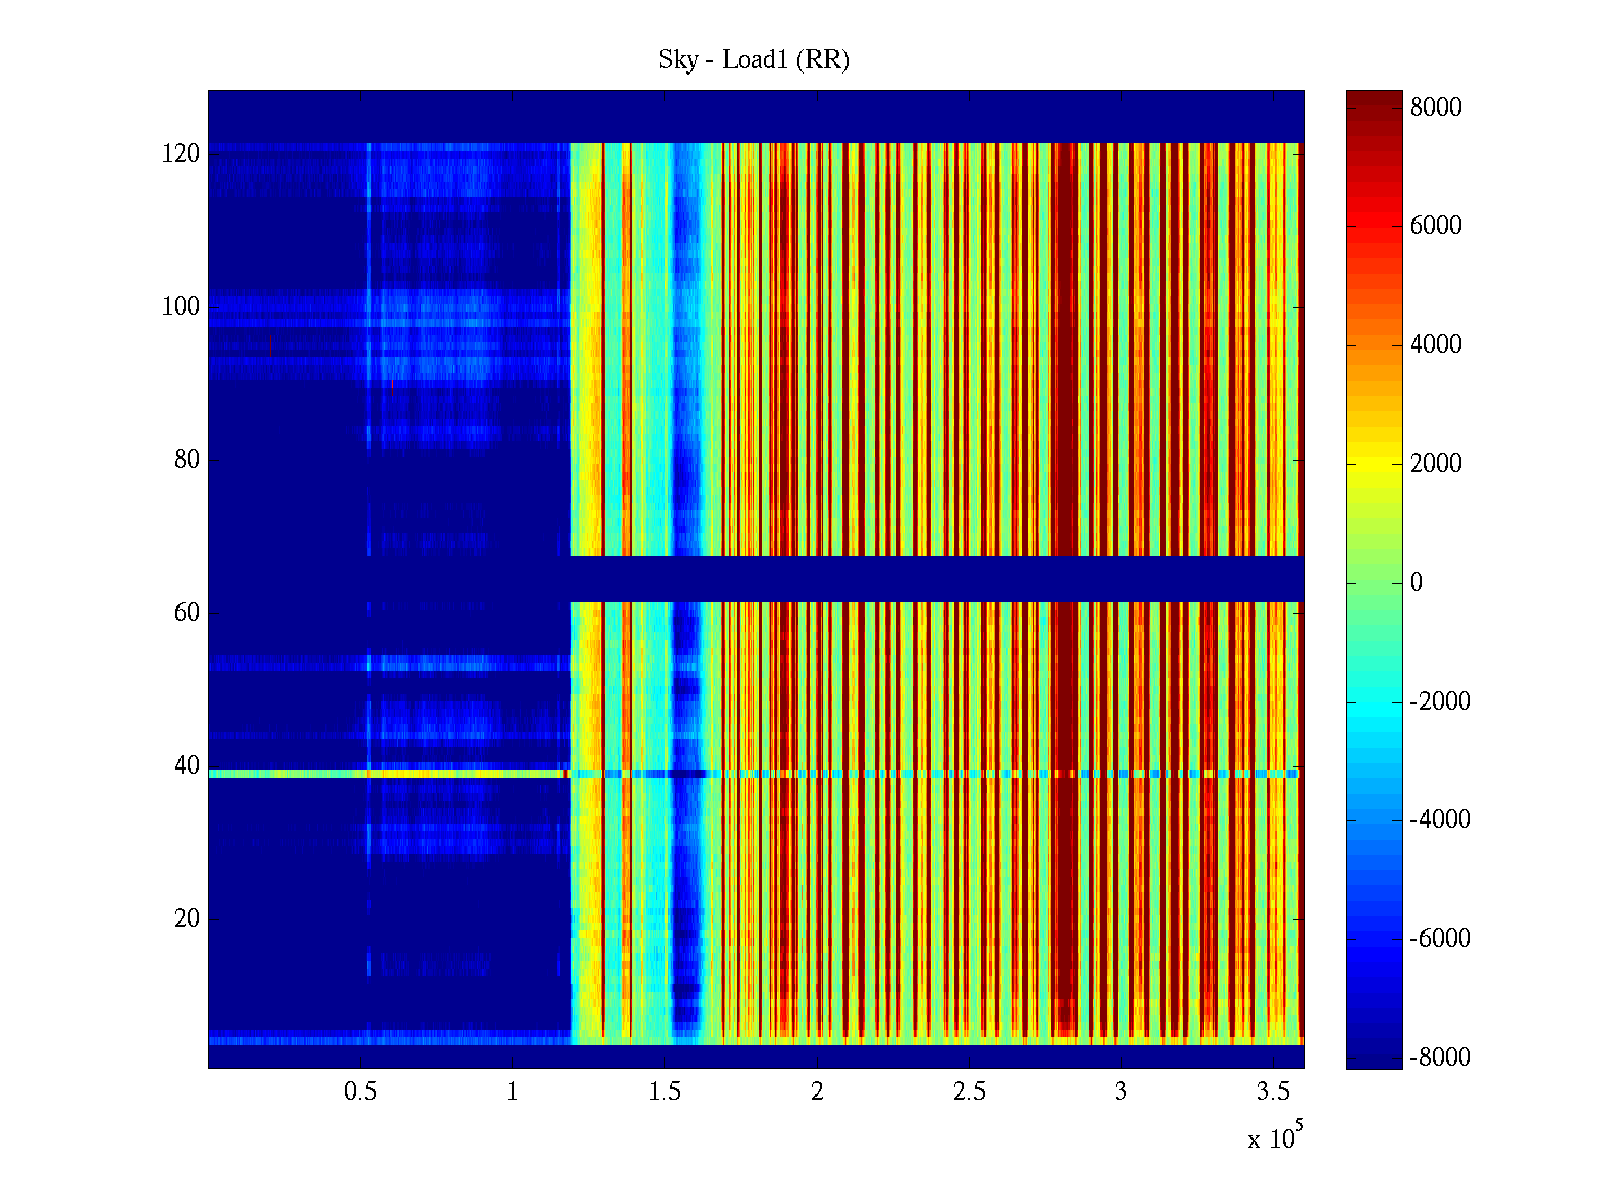Screen dimensions: 1600x1200
Task: Click the cyan section of the colorbar
Action: [x=1373, y=700]
